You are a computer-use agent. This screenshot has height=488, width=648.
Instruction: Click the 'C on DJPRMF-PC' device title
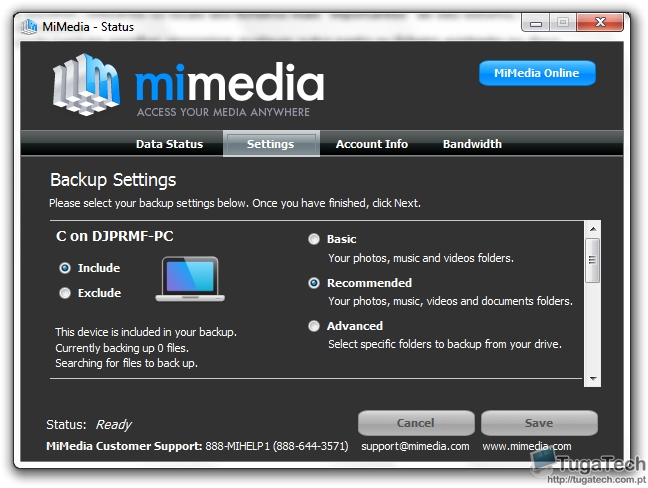114,236
